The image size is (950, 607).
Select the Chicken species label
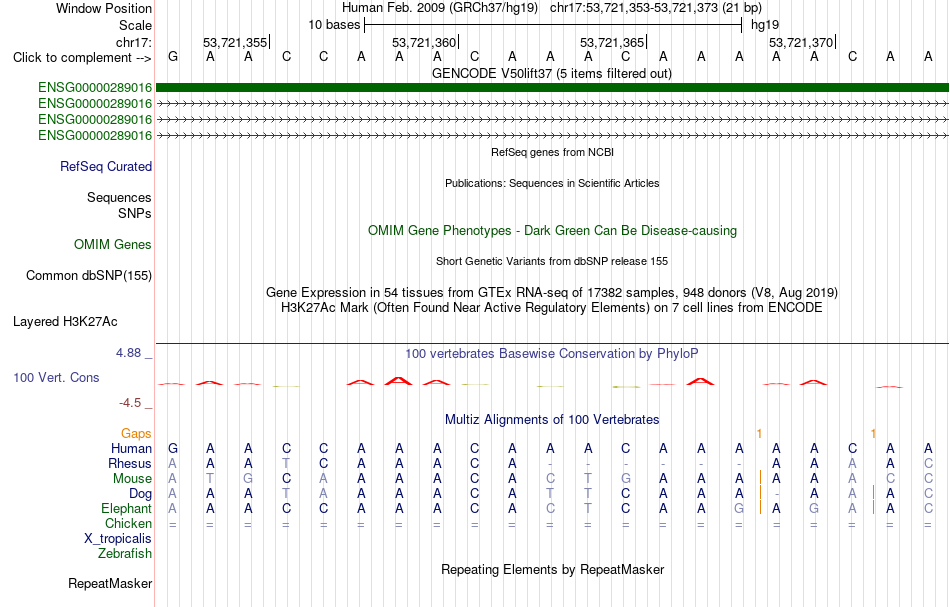tap(128, 523)
